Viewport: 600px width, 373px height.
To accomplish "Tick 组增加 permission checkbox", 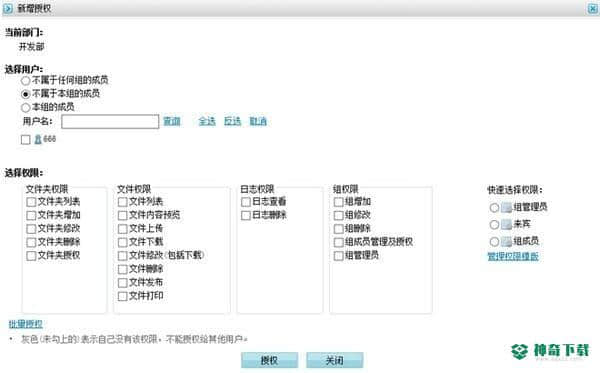I will [338, 202].
